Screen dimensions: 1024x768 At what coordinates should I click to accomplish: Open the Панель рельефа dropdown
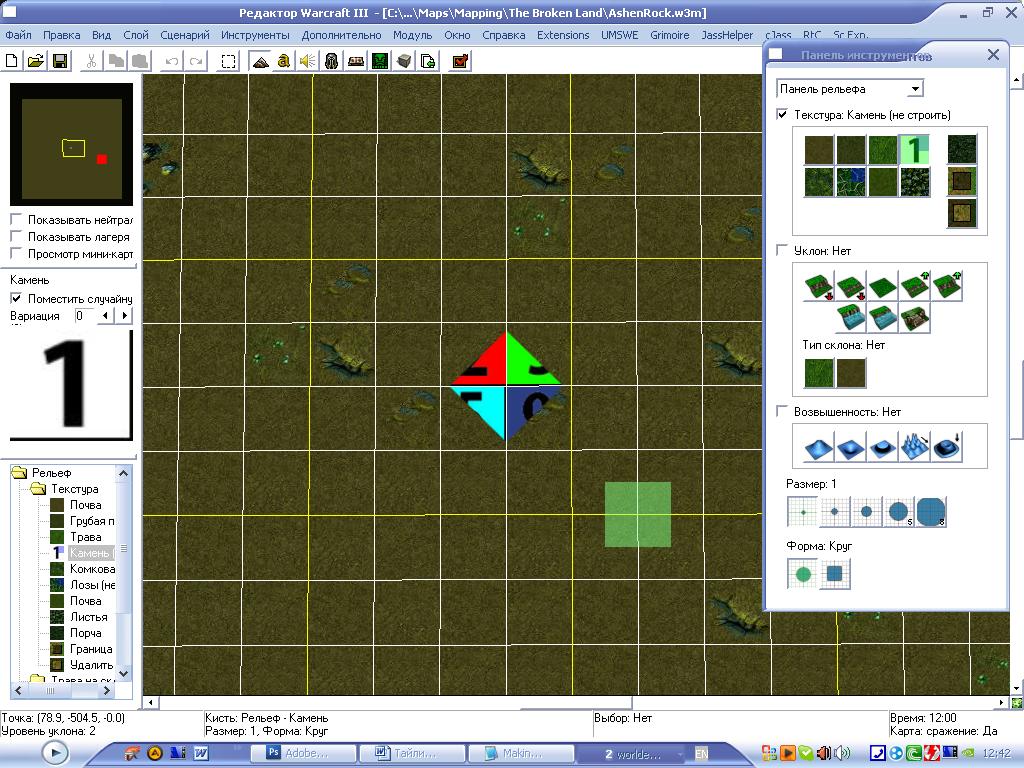(916, 89)
